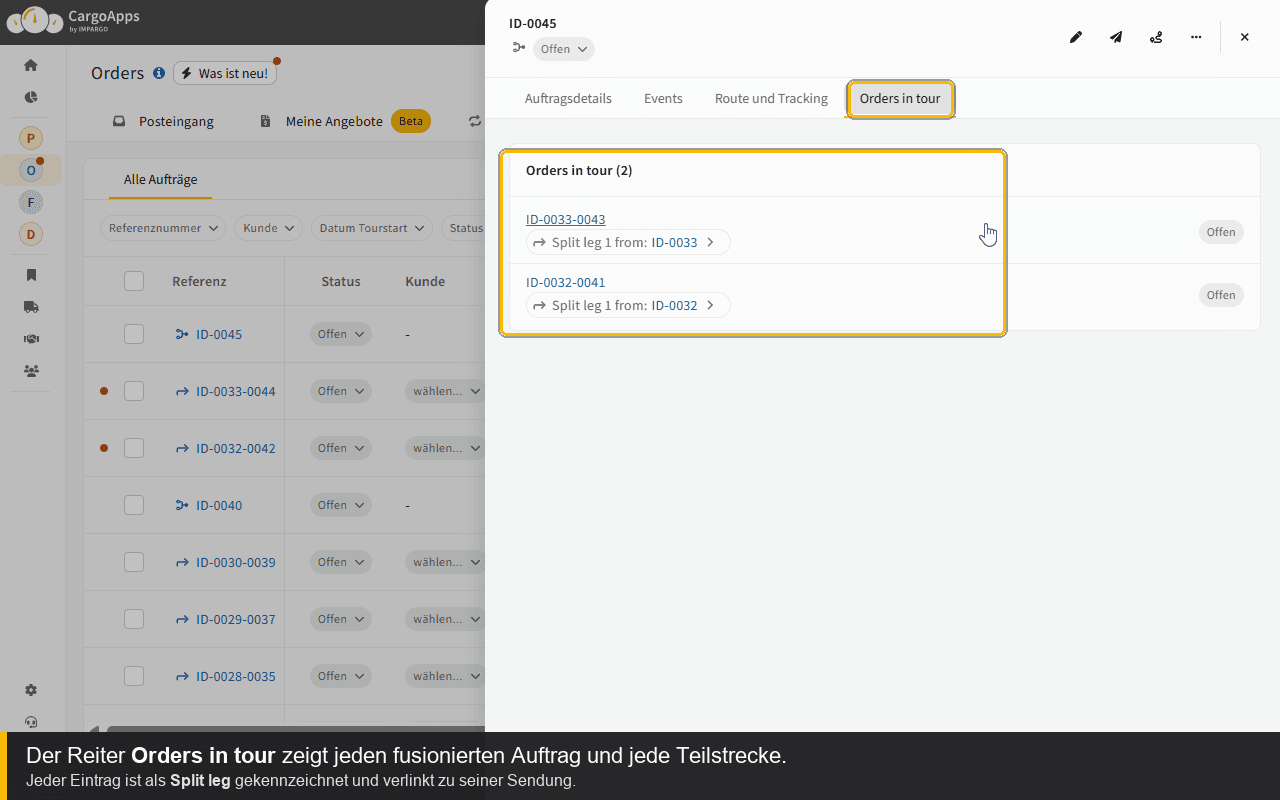Screen dimensions: 1280x800
Task: Open the truck icon in the sidebar
Action: (31, 307)
